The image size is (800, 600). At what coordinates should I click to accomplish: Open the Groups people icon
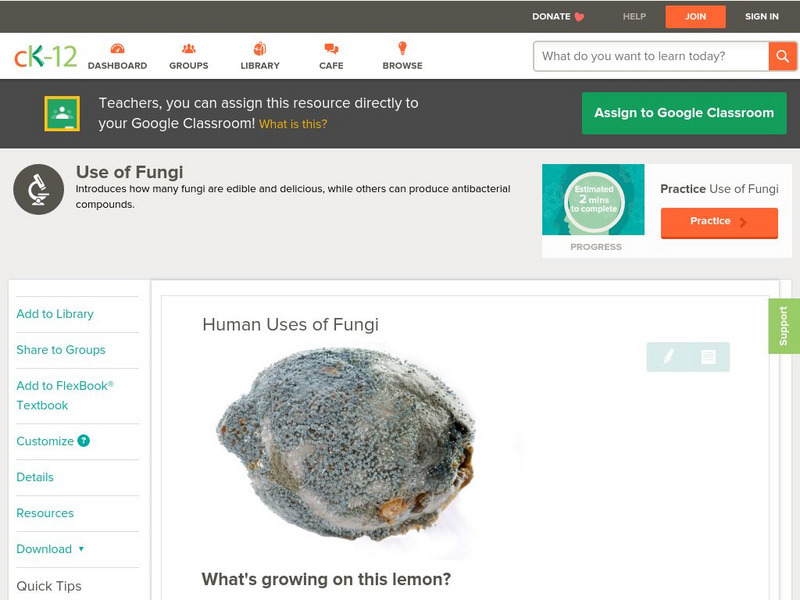(189, 49)
